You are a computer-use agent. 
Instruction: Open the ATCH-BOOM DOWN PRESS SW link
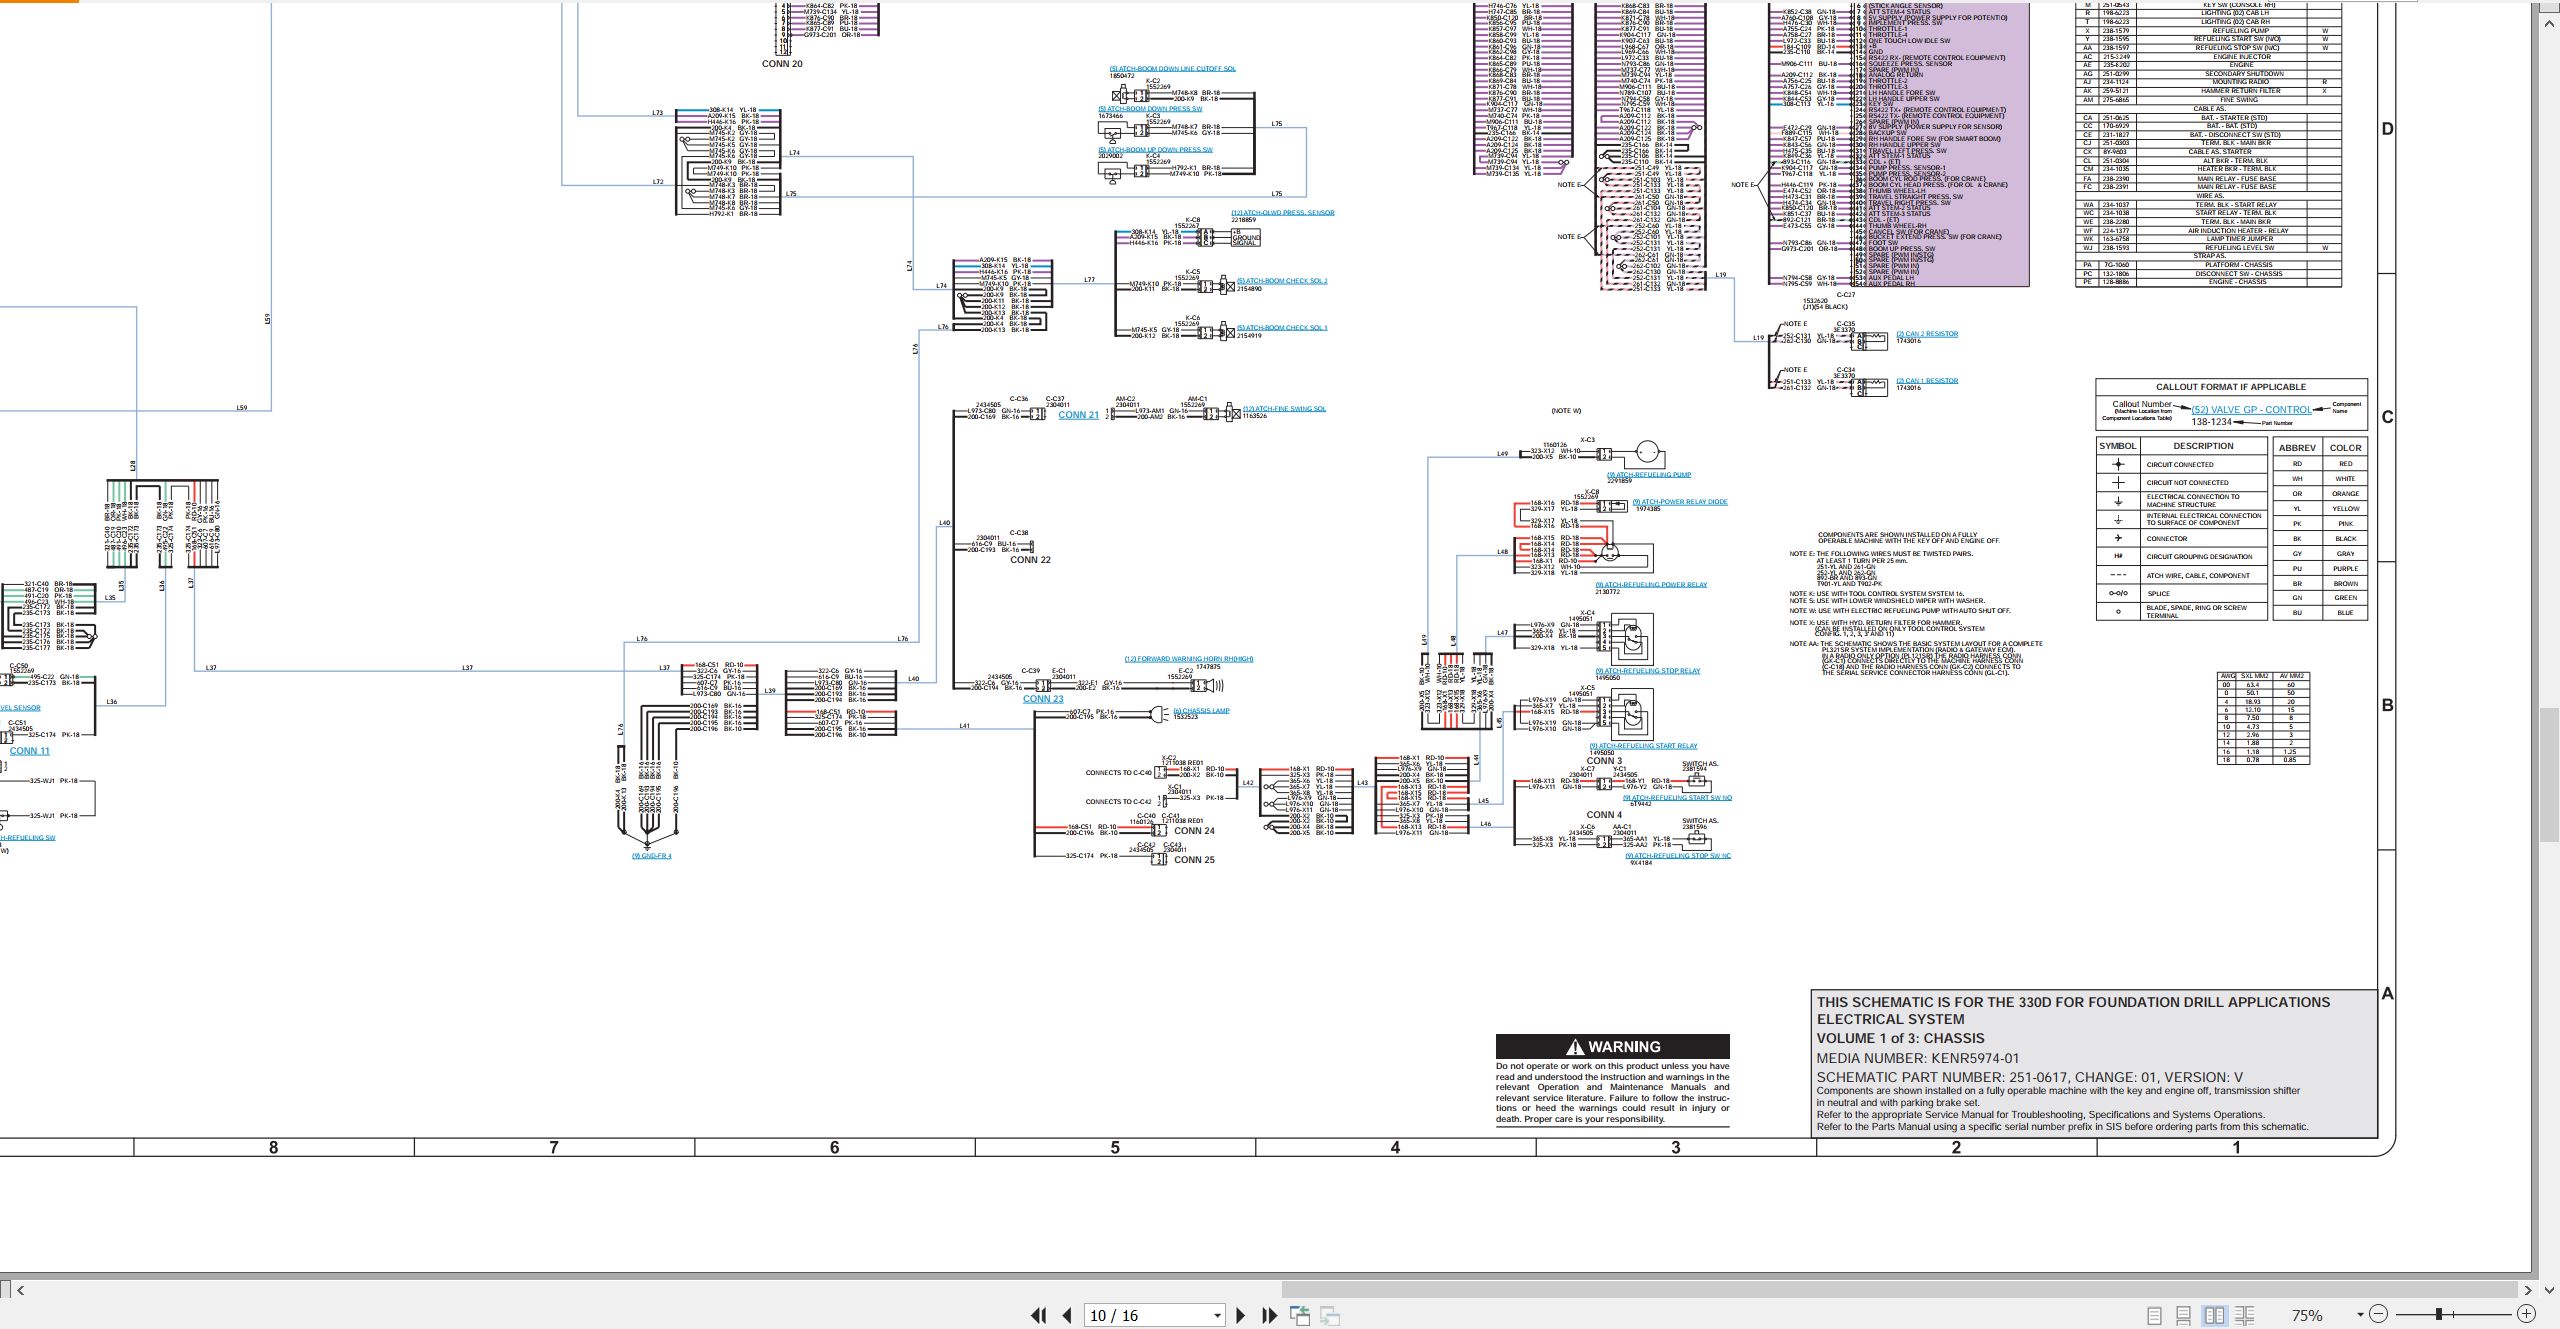(x=1150, y=109)
